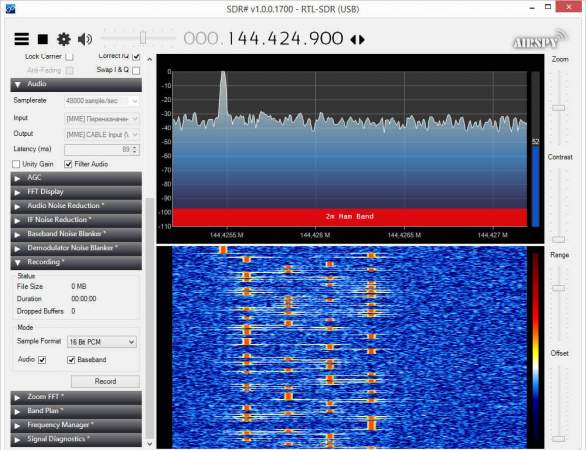Expand the Frequency Manager panel
The height and width of the screenshot is (450, 586).
pyautogui.click(x=76, y=425)
